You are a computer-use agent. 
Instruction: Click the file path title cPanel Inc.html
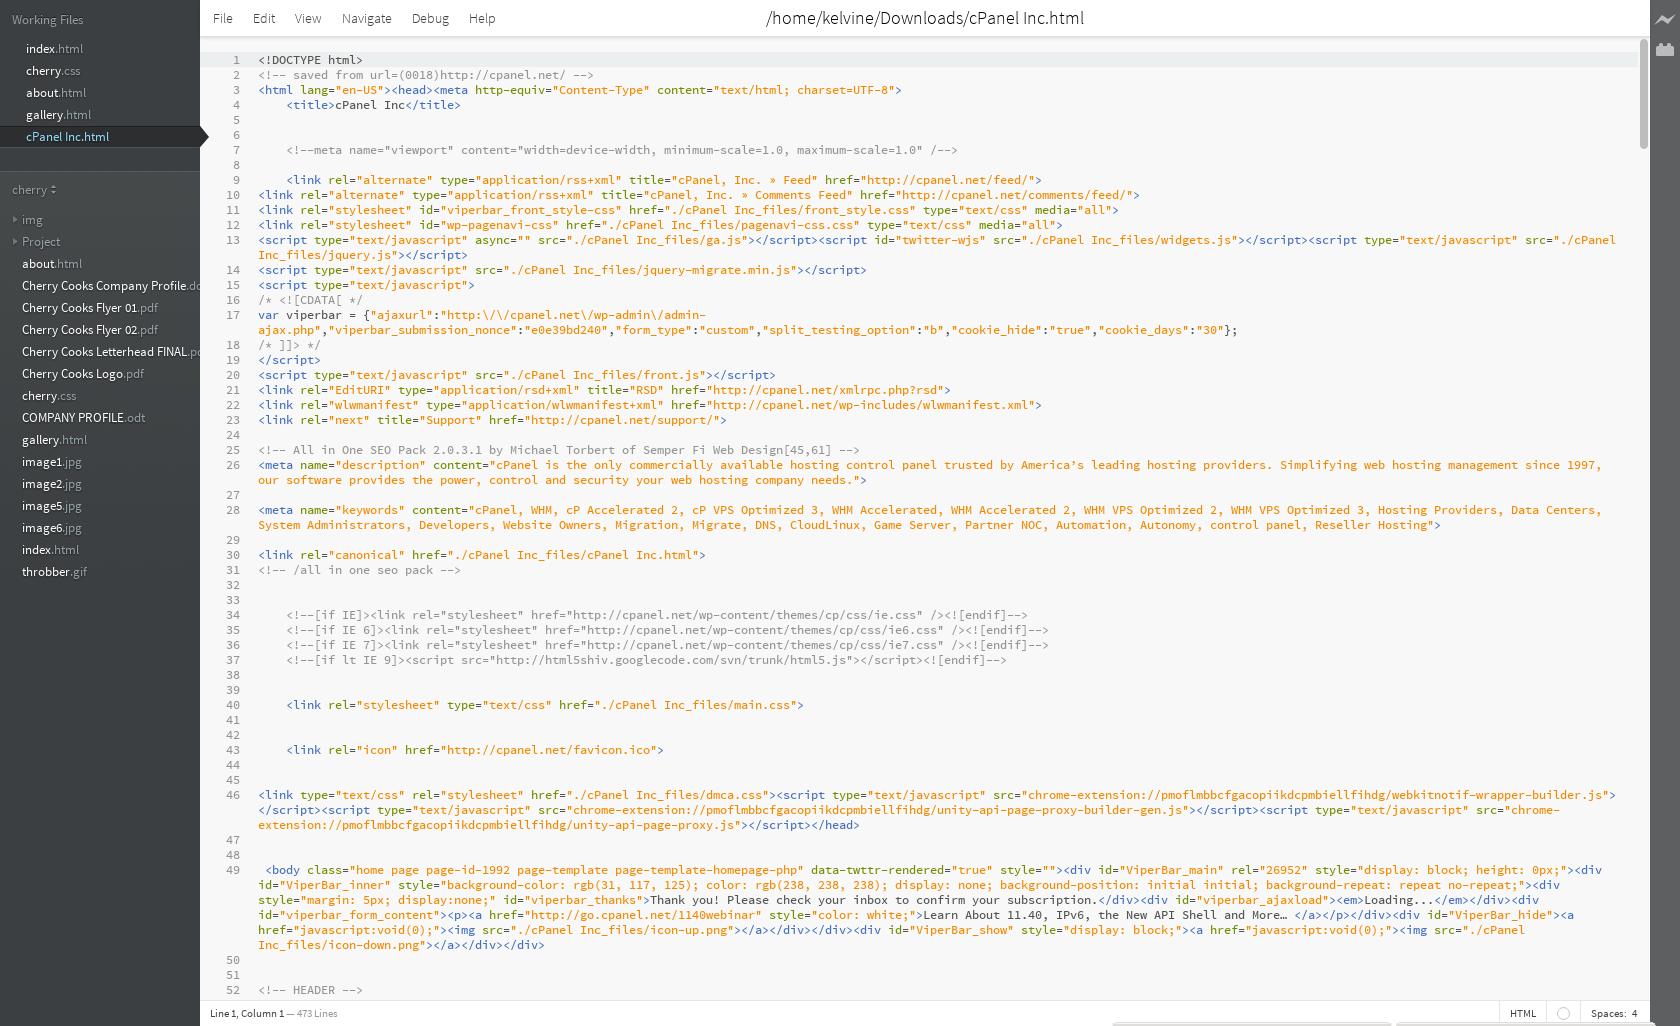point(925,18)
